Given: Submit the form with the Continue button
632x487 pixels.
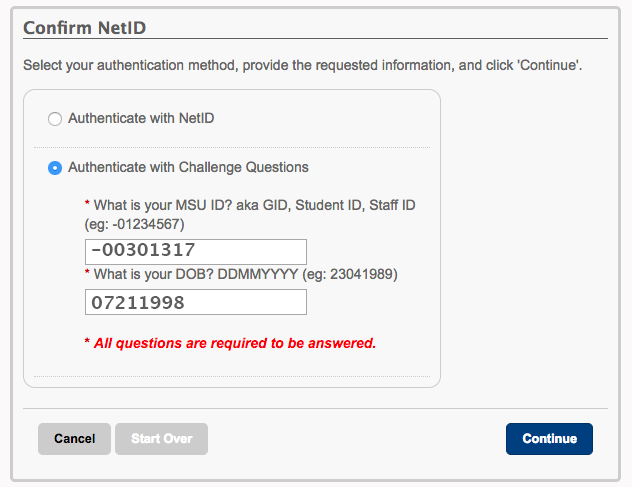Looking at the screenshot, I should [549, 439].
